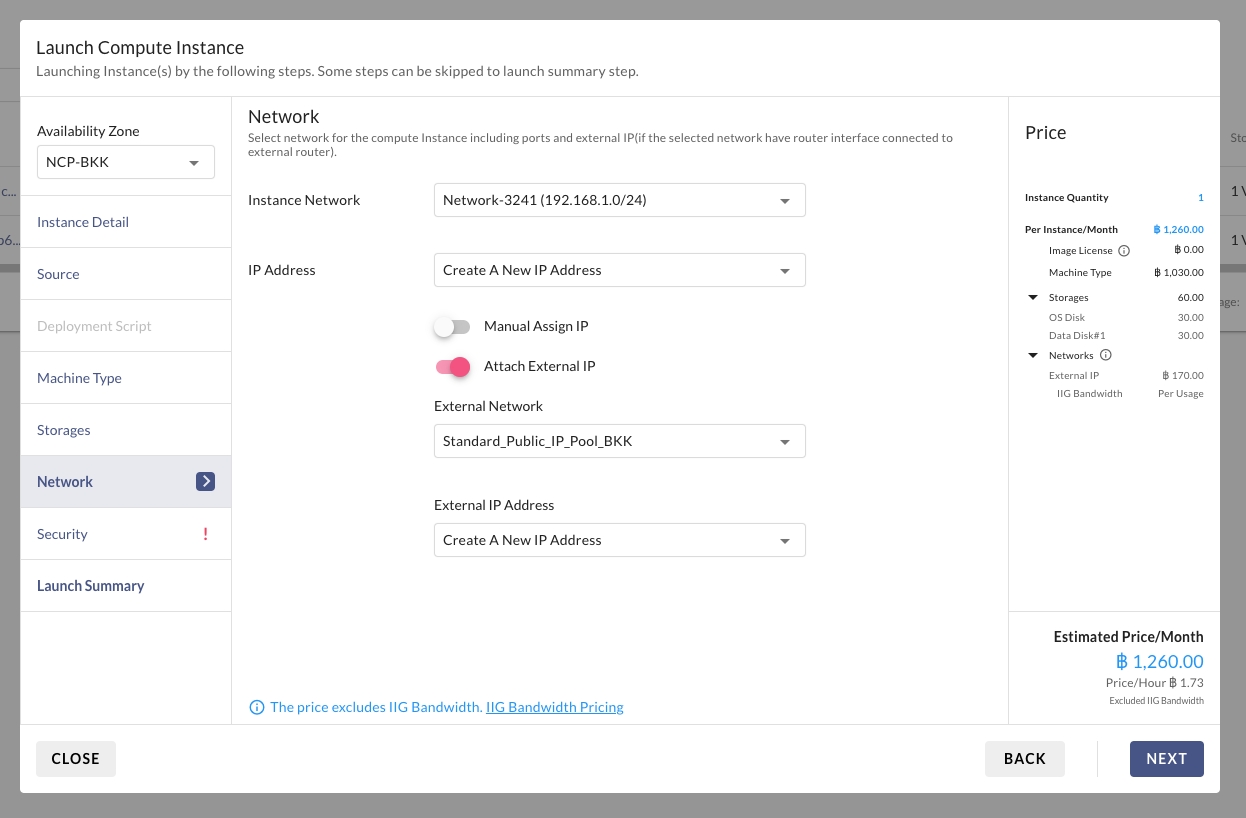Screen dimensions: 1246x818
Task: Click the NEXT button
Action: tap(1166, 759)
